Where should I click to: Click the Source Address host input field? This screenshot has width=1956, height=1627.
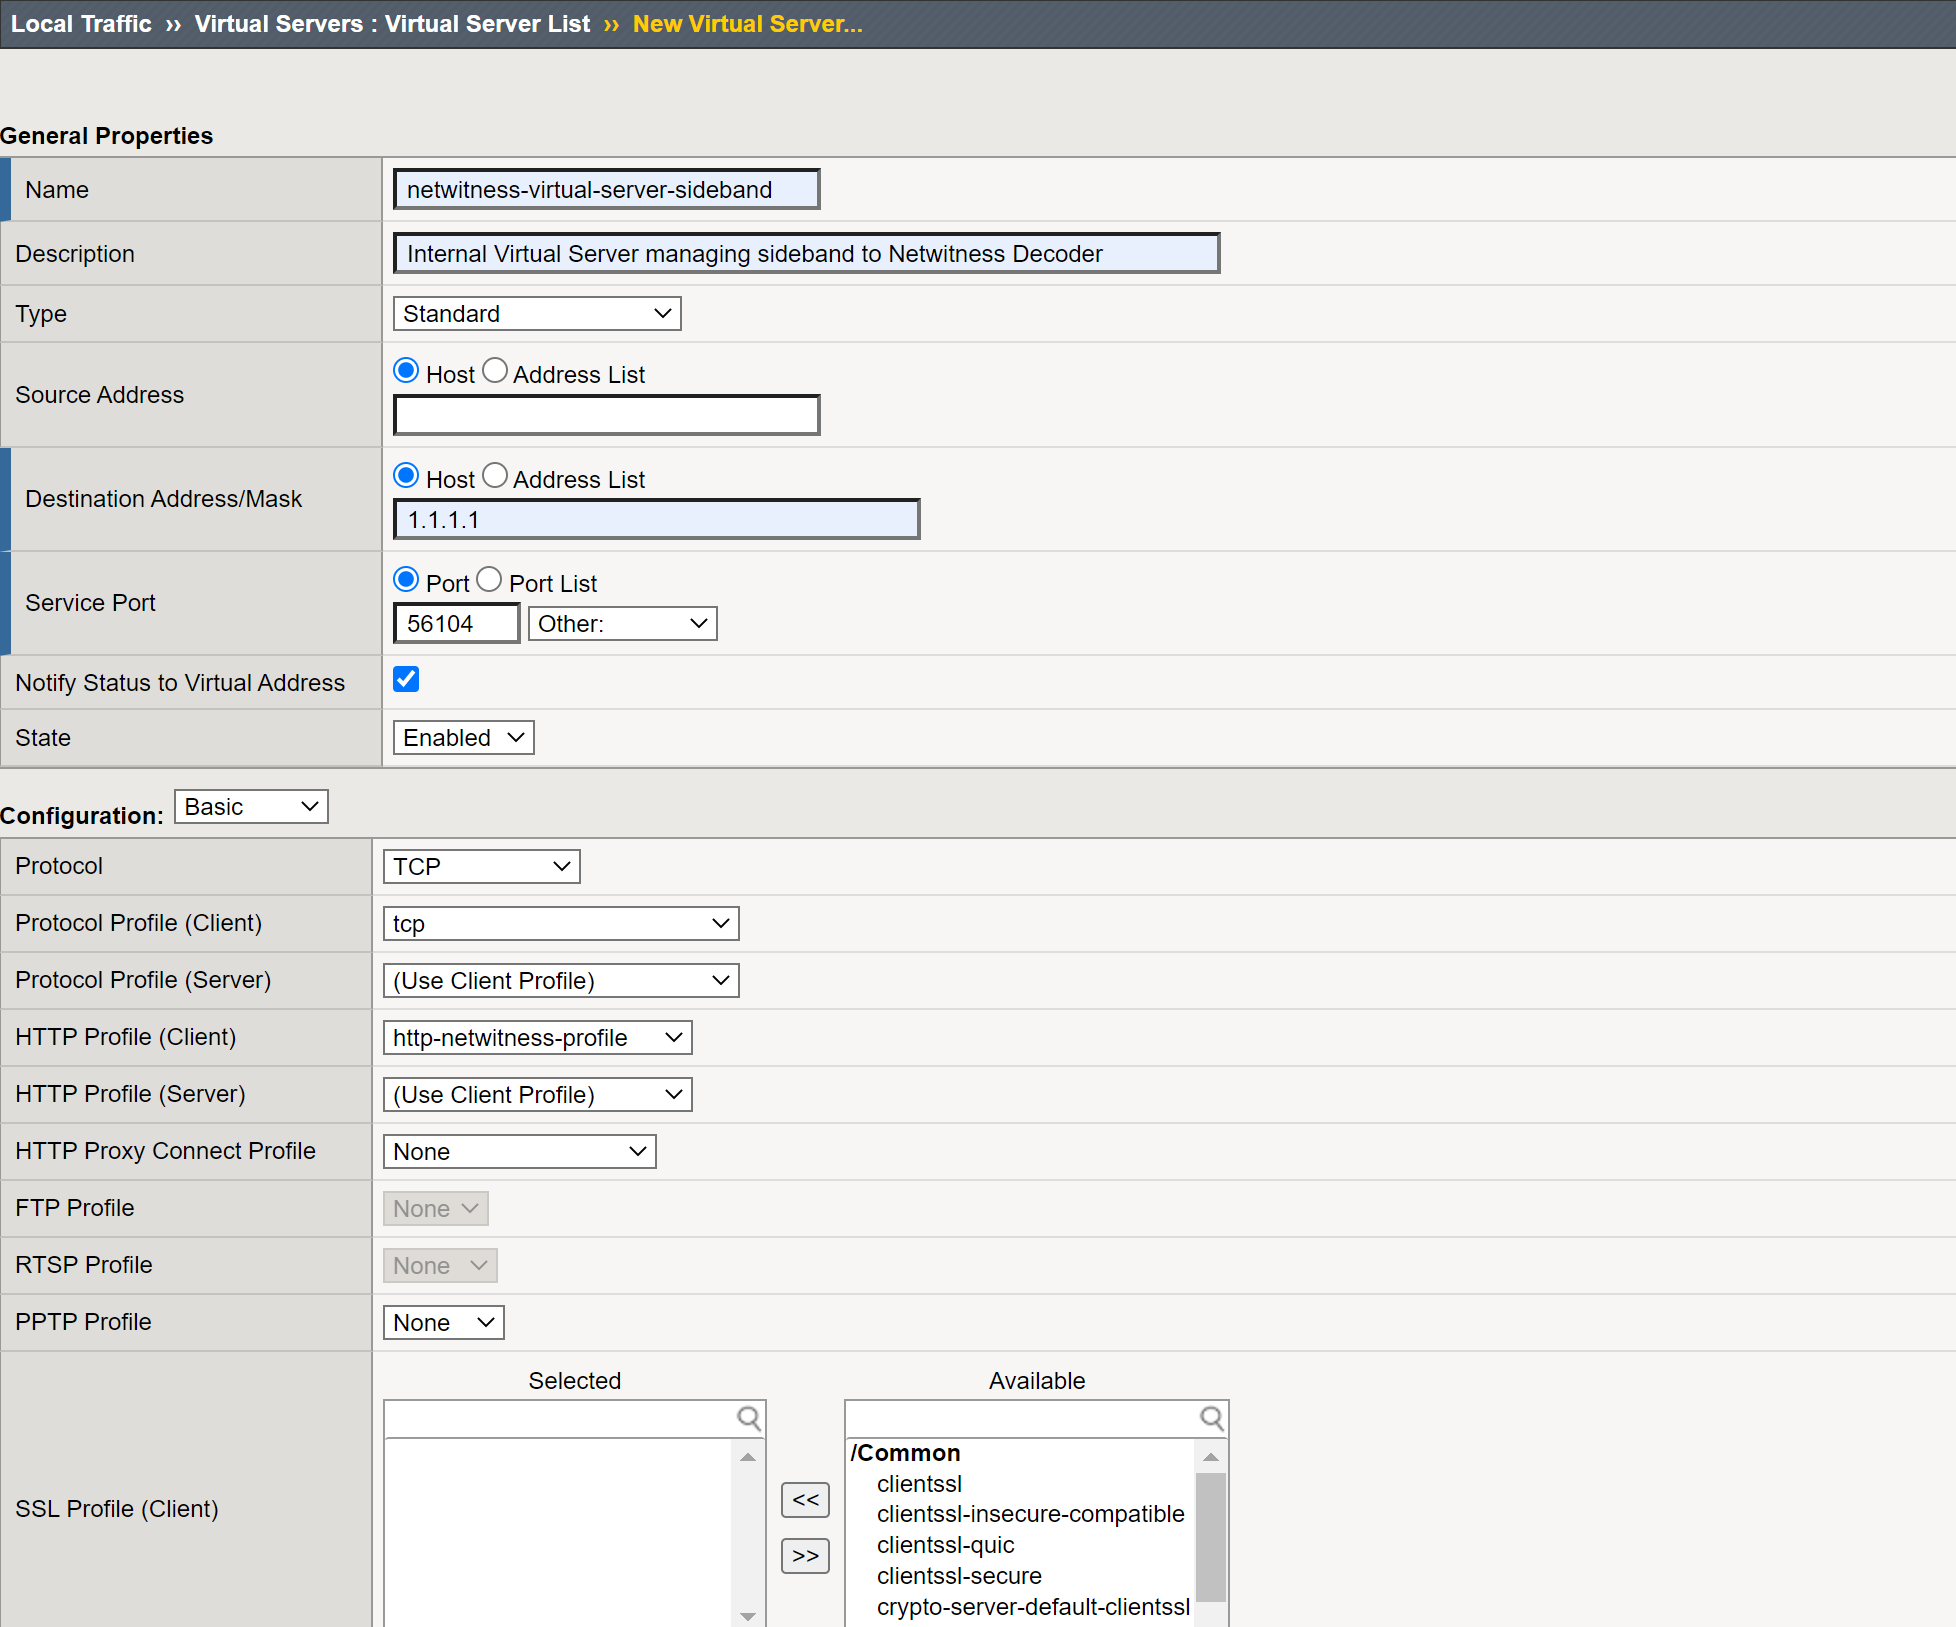pos(606,415)
